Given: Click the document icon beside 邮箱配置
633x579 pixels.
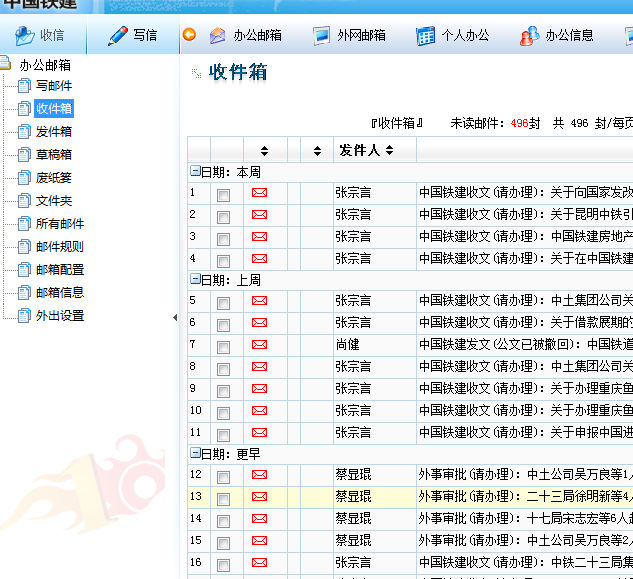Looking at the screenshot, I should (24, 270).
